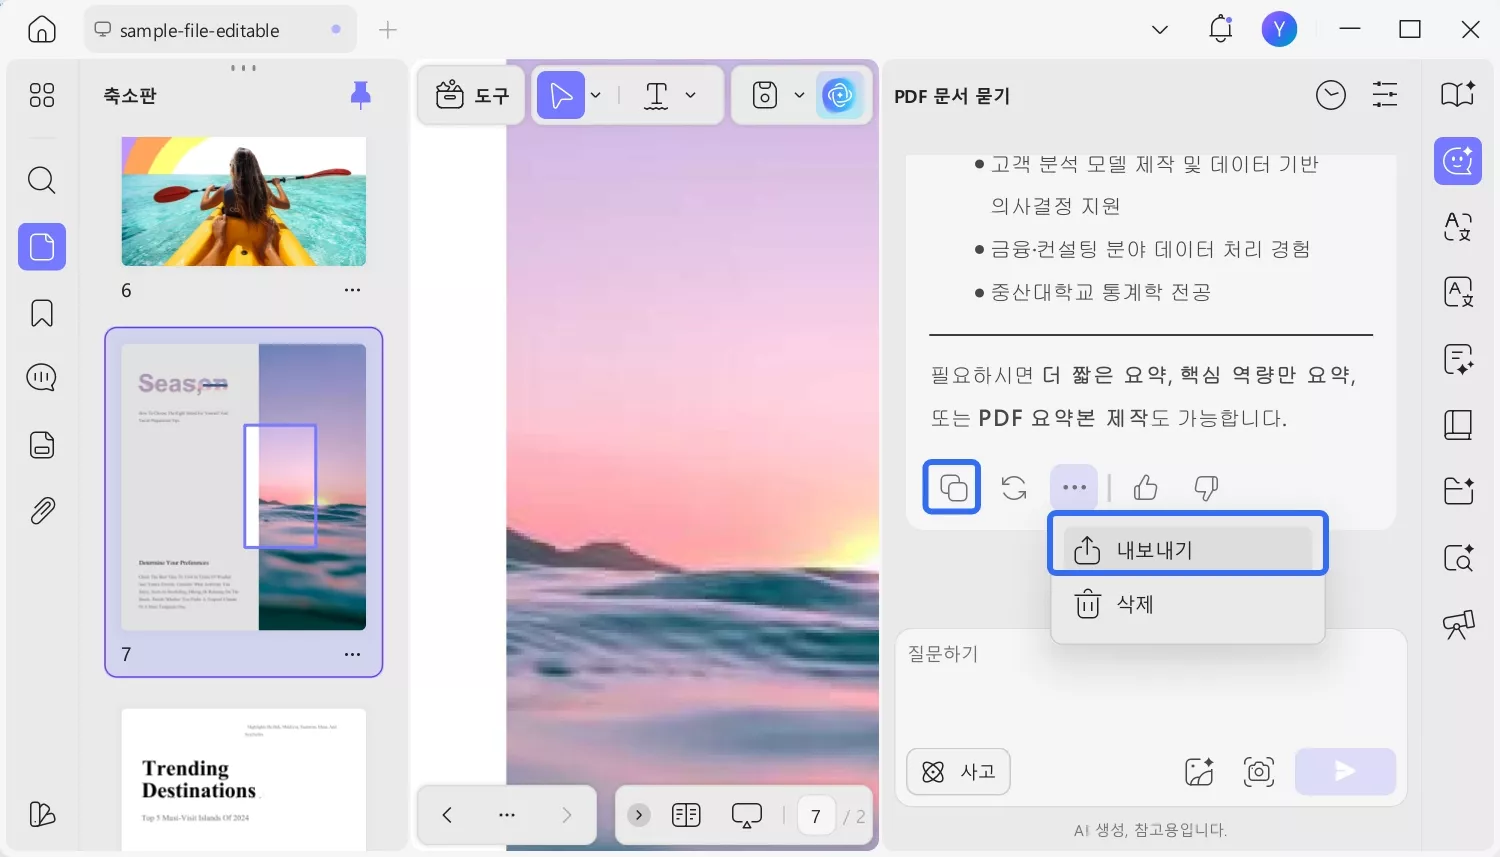Click the chat history clock icon
Image resolution: width=1500 pixels, height=857 pixels.
(x=1331, y=95)
